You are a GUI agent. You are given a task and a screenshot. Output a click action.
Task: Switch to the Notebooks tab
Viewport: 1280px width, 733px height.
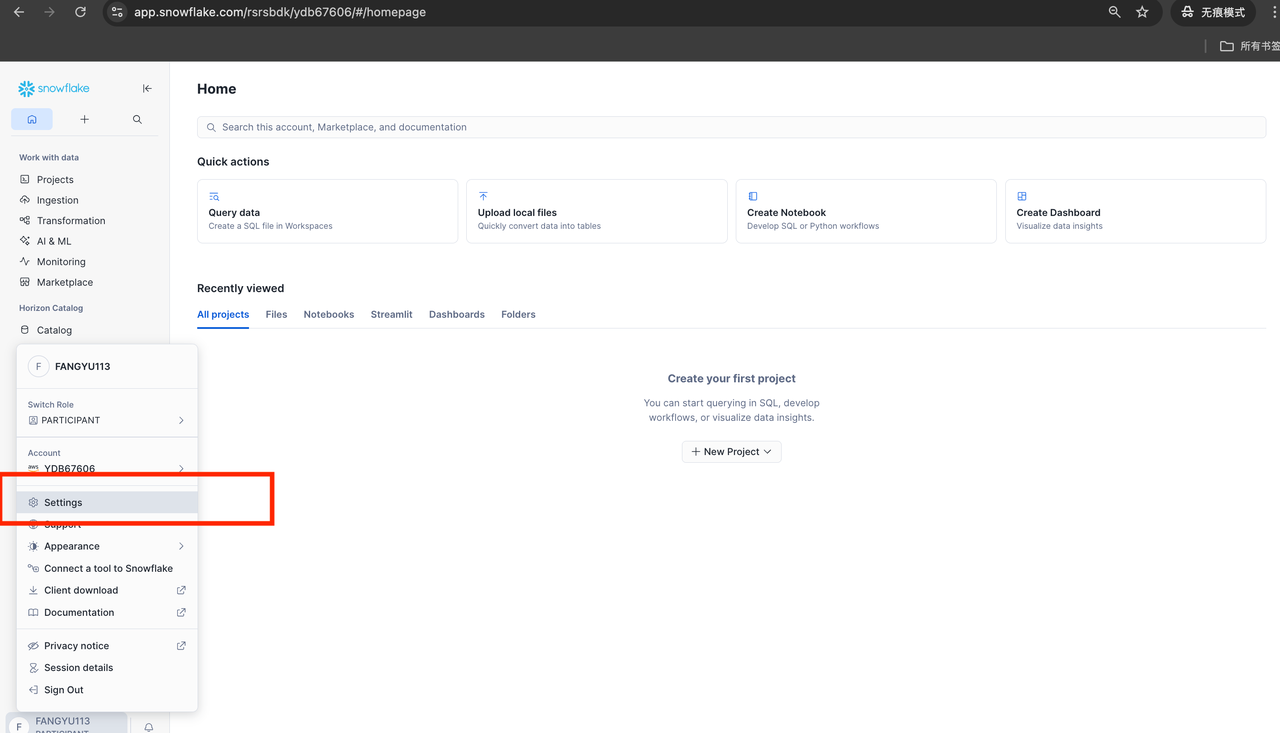329,314
